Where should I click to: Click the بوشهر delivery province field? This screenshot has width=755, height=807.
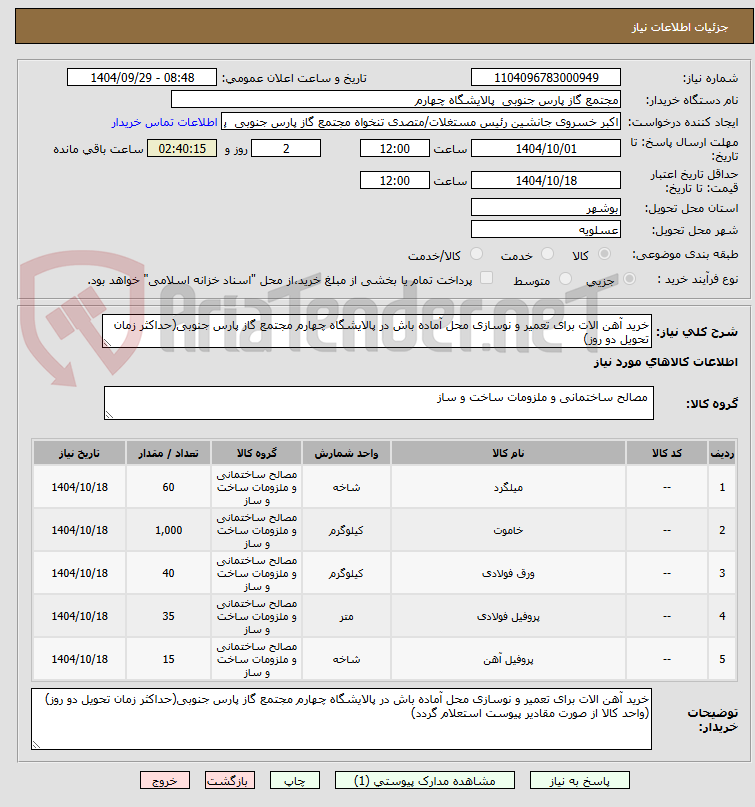pos(546,208)
